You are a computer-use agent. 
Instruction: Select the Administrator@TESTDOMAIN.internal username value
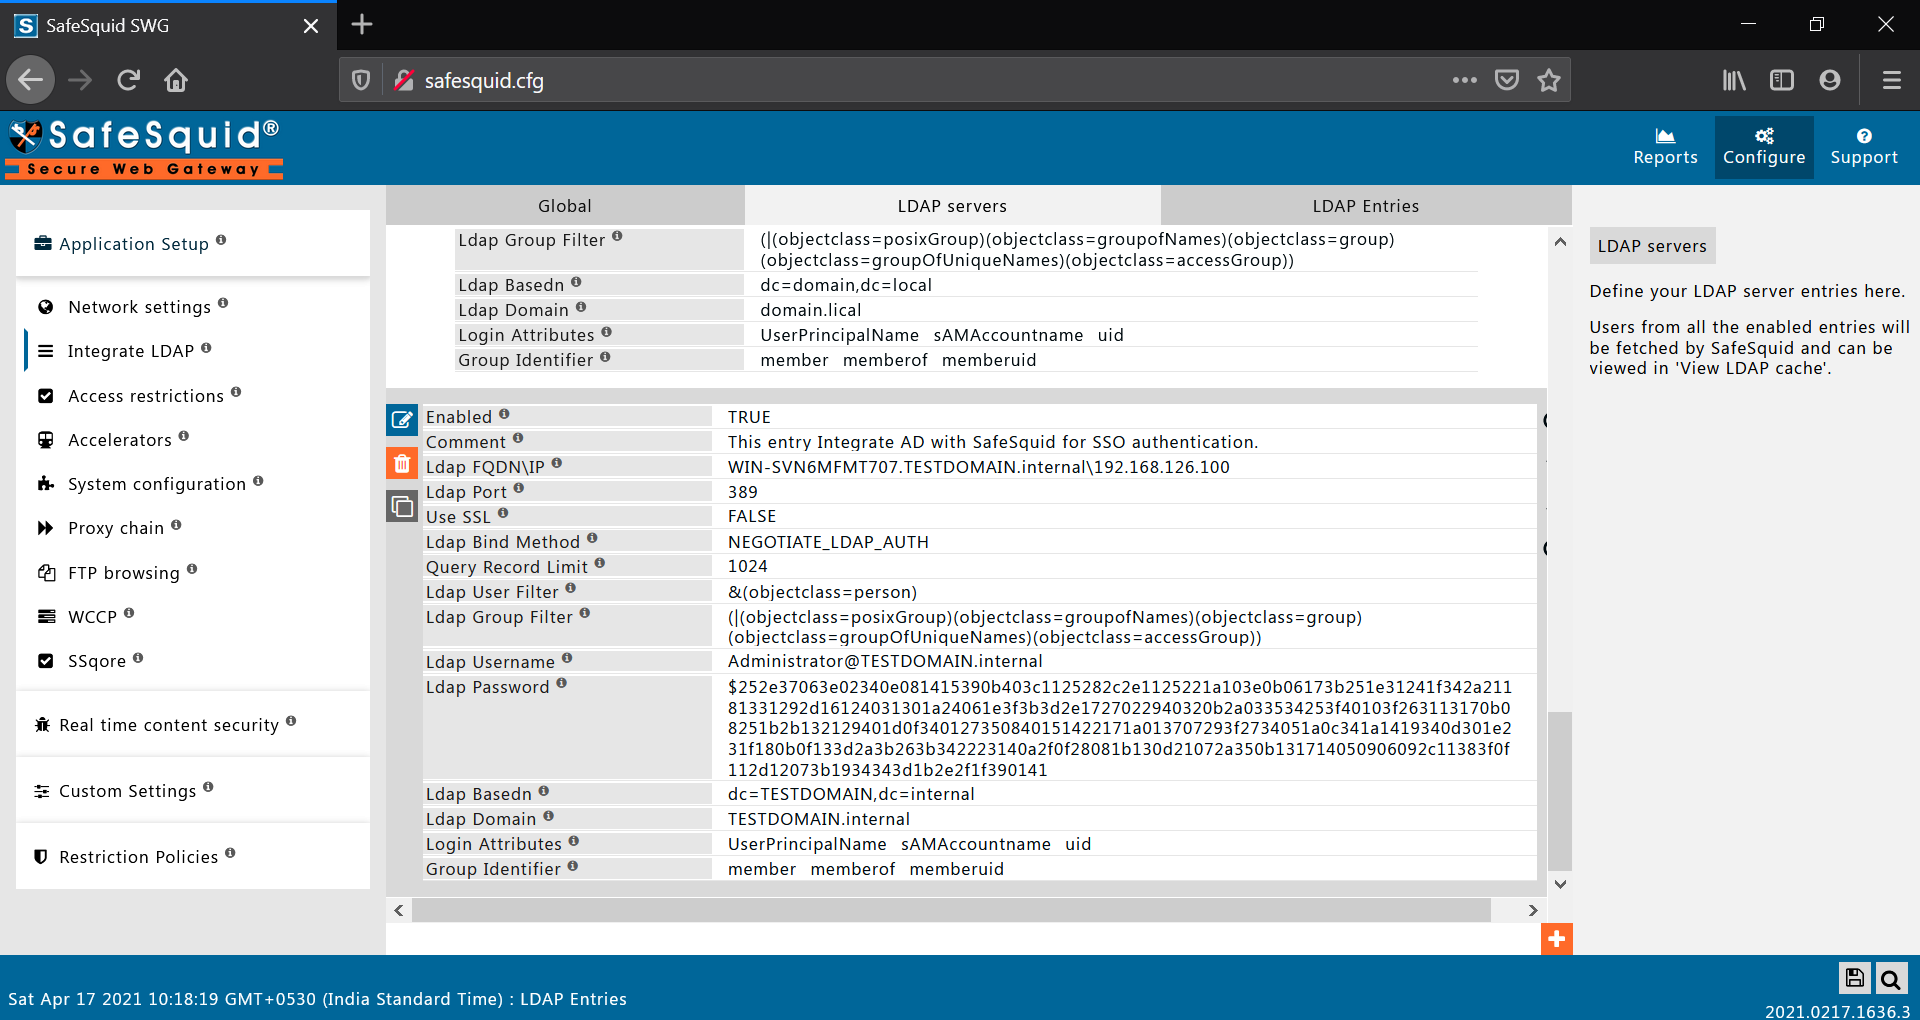pos(885,661)
